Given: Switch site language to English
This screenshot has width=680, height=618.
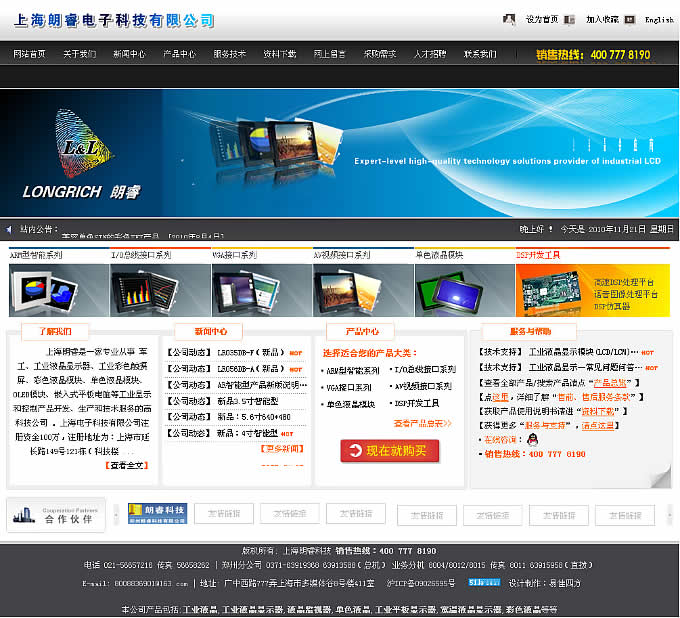Looking at the screenshot, I should pos(659,20).
